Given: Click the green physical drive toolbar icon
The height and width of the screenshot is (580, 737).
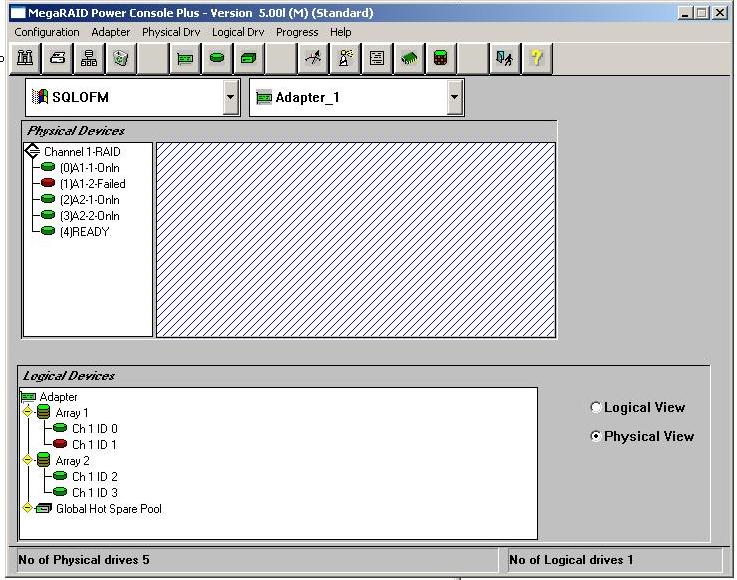Looking at the screenshot, I should click(x=217, y=58).
